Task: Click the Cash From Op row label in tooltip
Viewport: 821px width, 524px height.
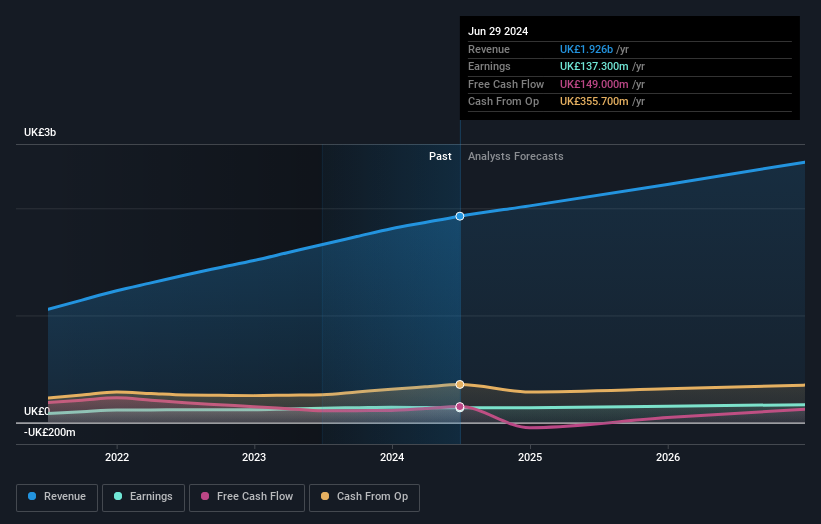Action: 504,102
